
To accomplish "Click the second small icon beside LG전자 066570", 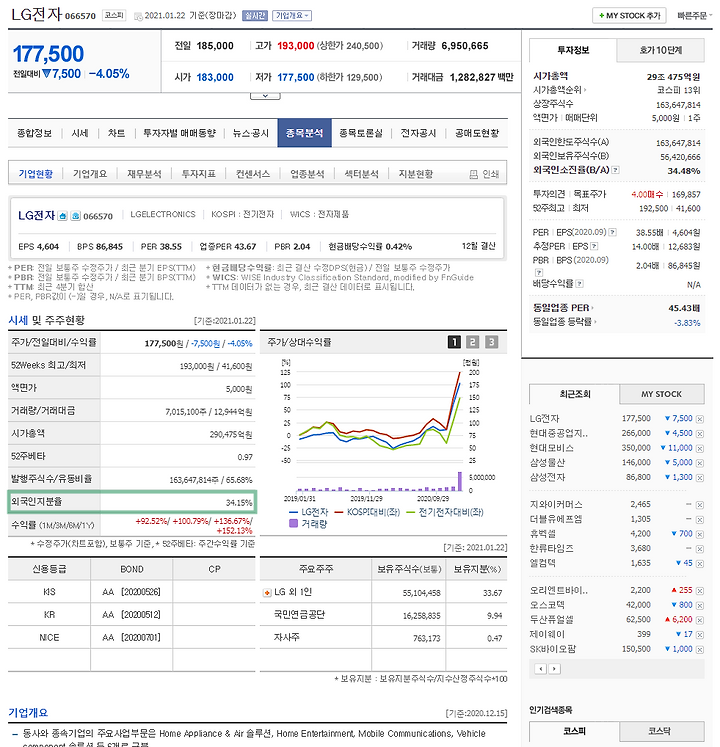I will point(76,216).
